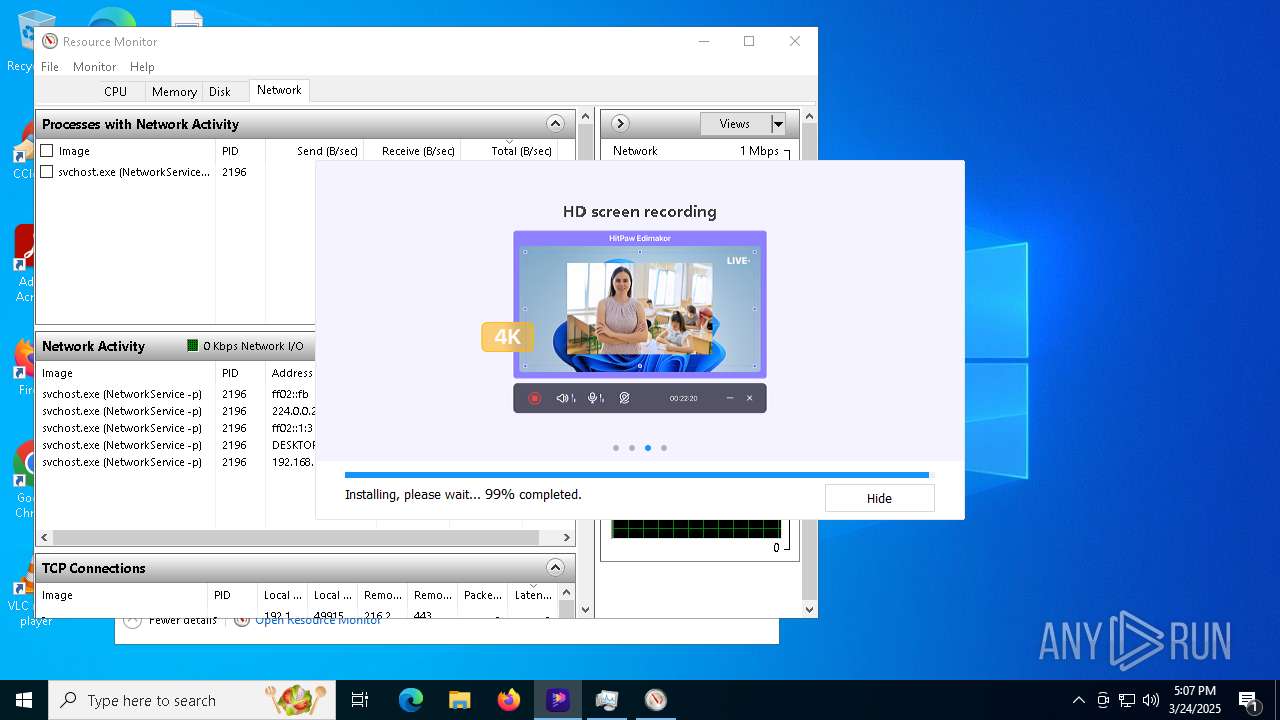Viewport: 1280px width, 720px height.
Task: Launch Microsoft Edge from the taskbar
Action: pos(411,700)
